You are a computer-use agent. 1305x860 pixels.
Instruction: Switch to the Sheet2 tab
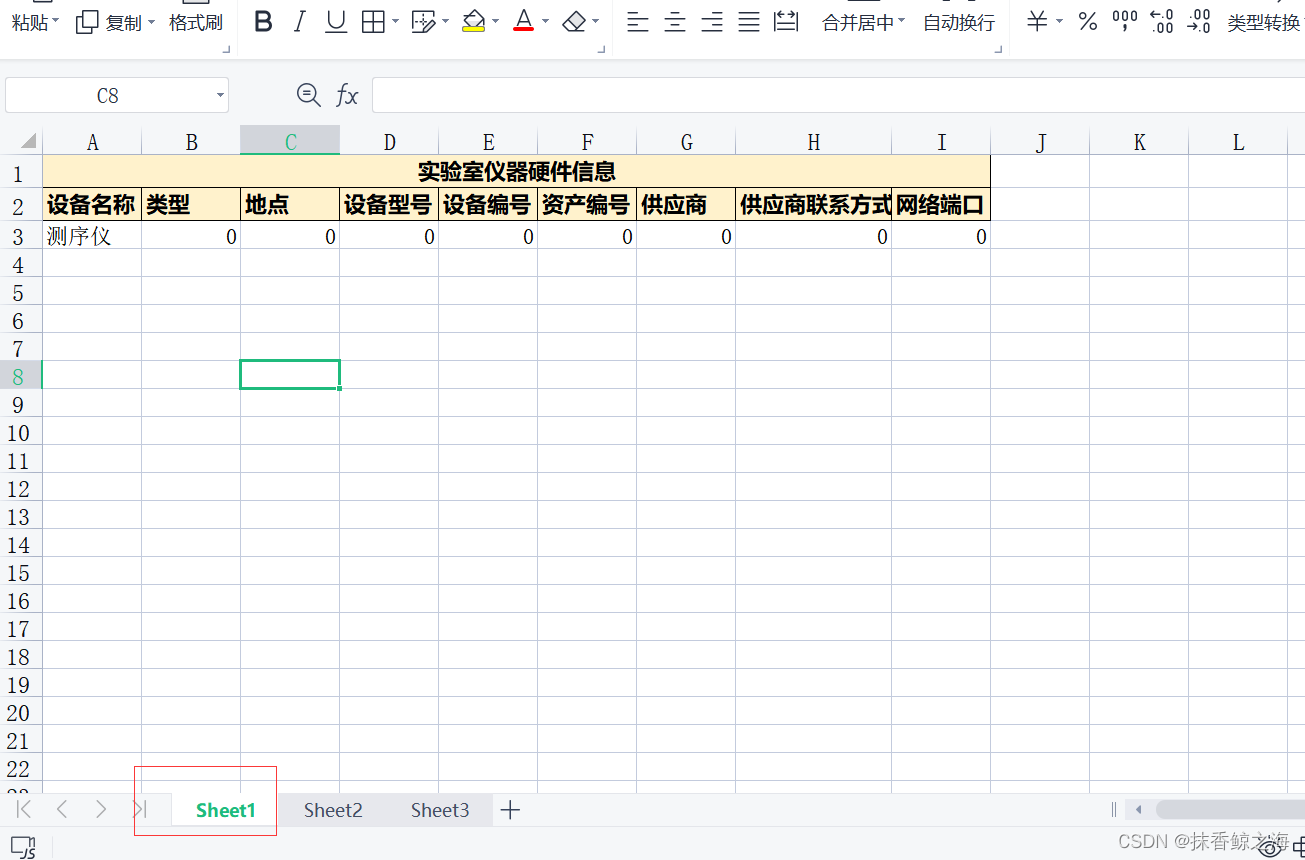point(333,810)
